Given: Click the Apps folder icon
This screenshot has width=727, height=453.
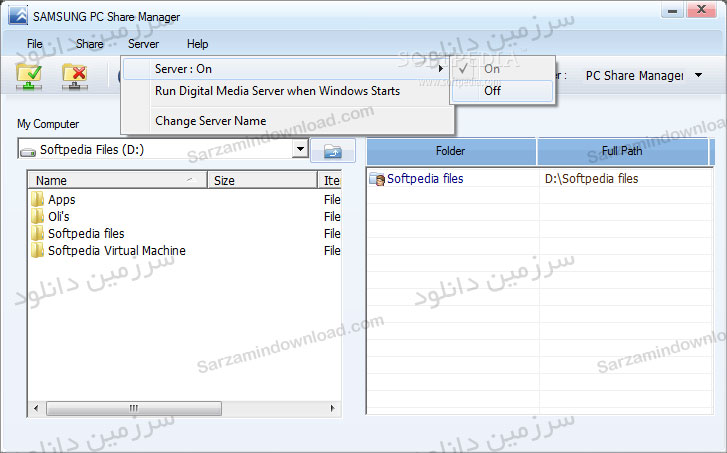Looking at the screenshot, I should click(x=38, y=199).
